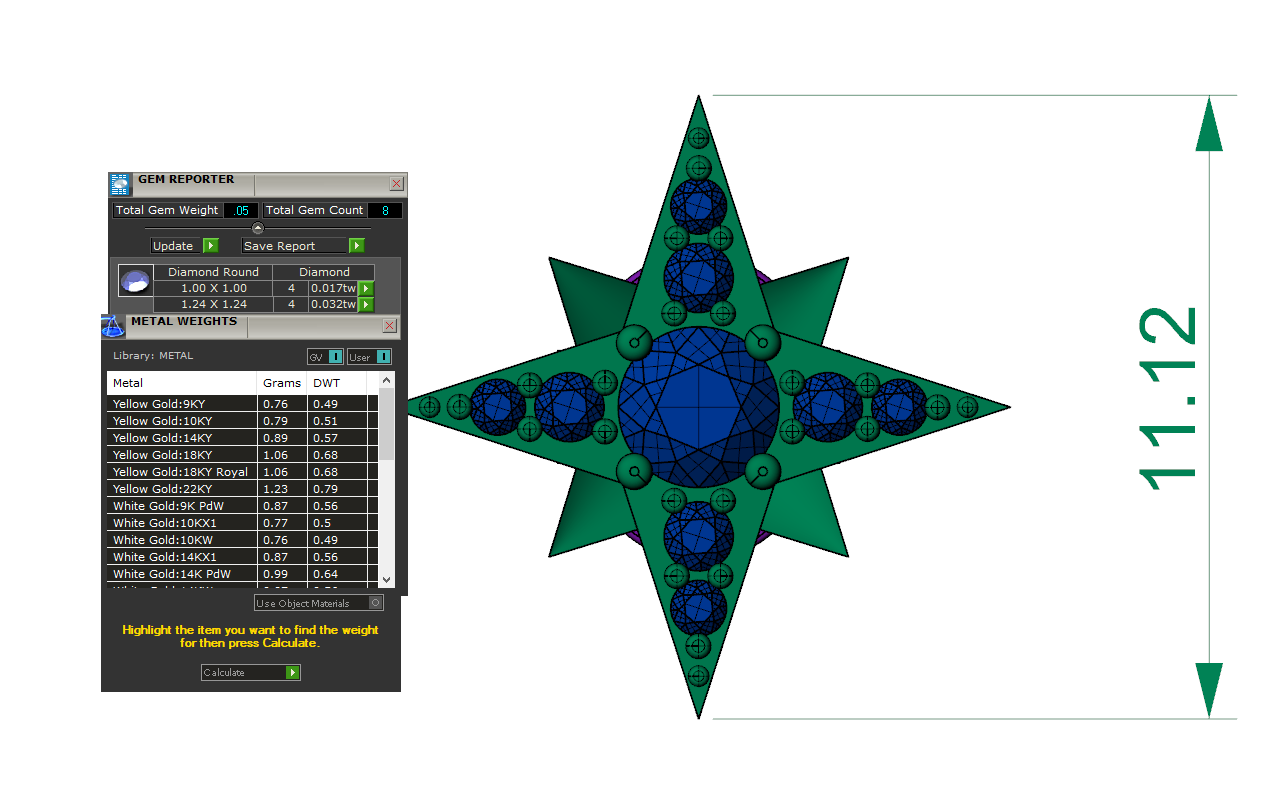Toggle the User library switch

point(383,357)
